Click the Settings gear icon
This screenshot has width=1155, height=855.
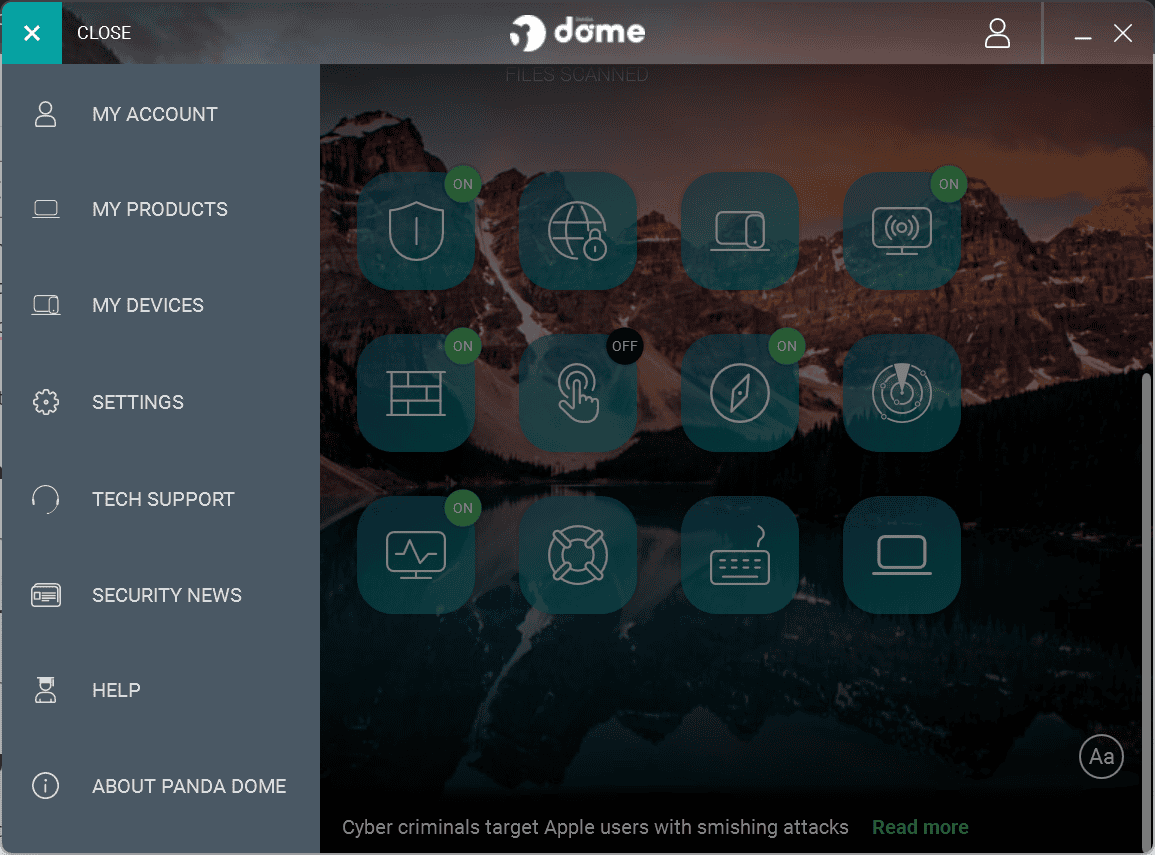(x=46, y=402)
